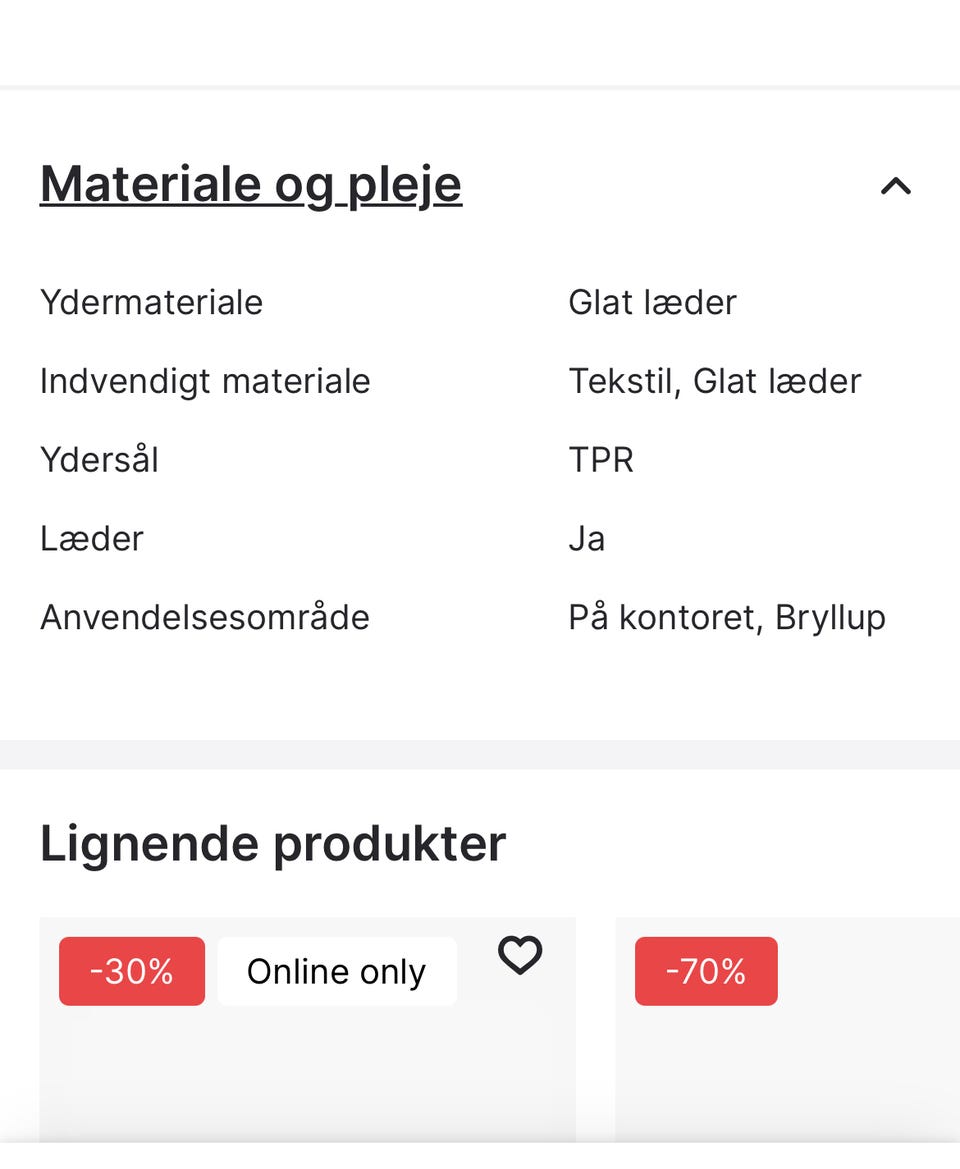
Task: Click the Ydersål label
Action: 100,460
